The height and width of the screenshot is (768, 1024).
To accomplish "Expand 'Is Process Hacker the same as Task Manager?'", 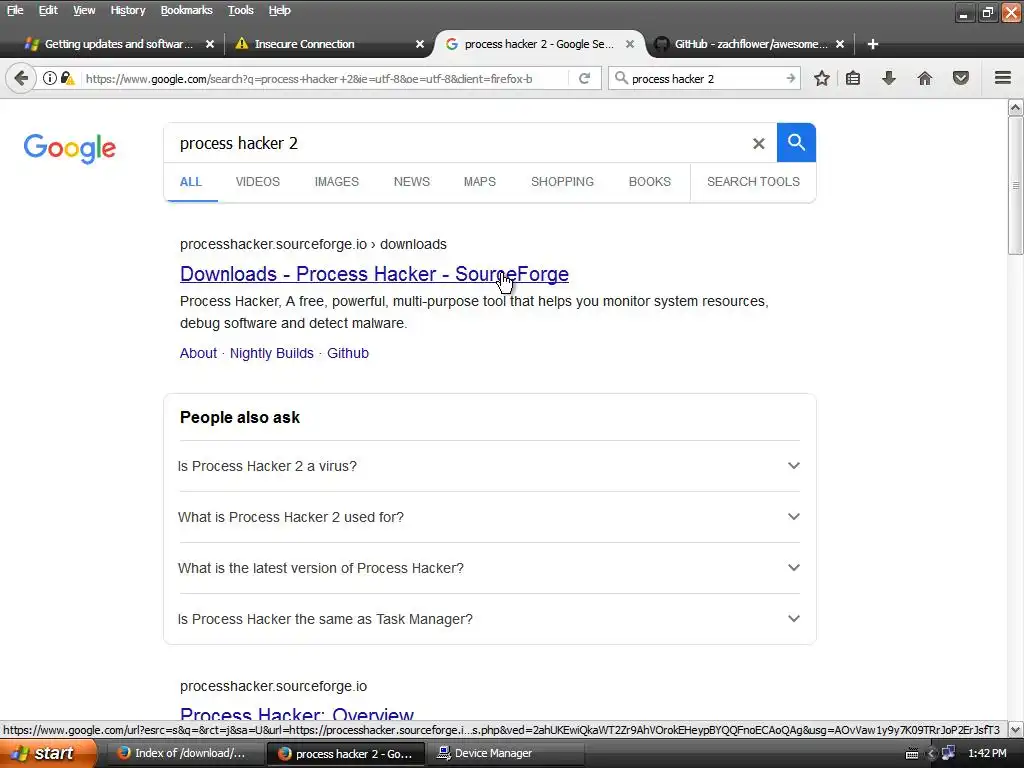I will pos(488,619).
